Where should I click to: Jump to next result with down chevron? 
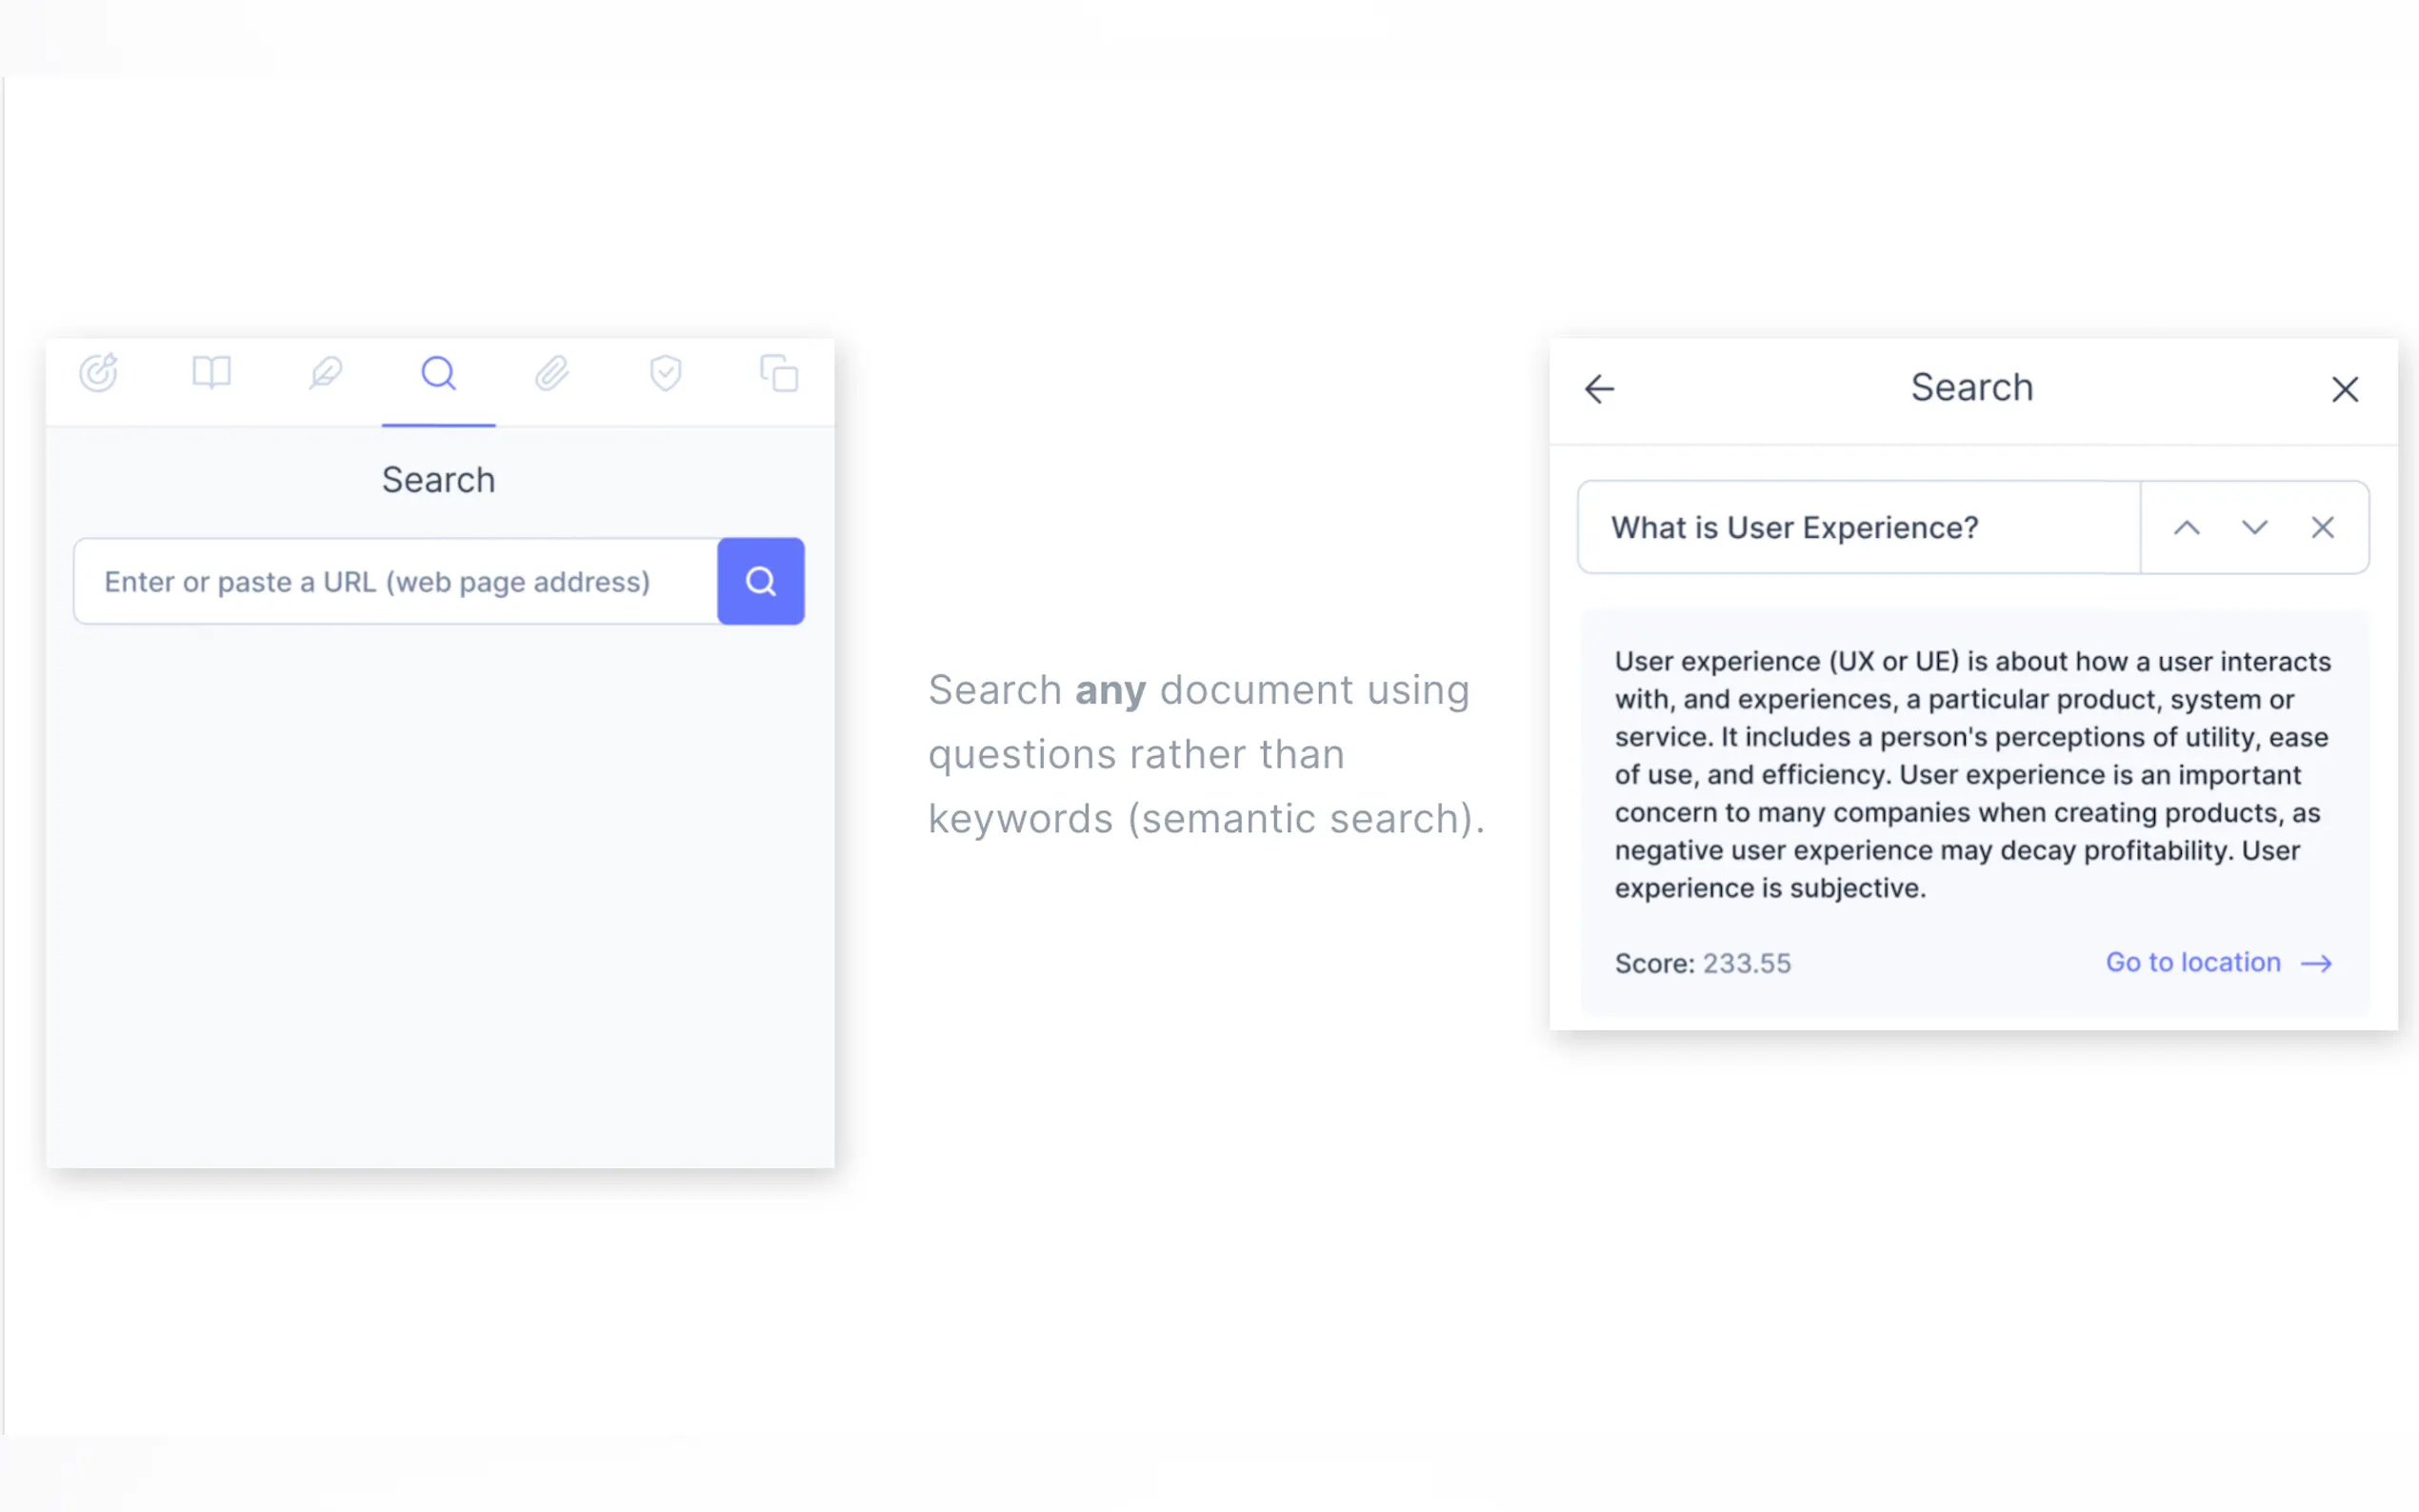[2254, 528]
